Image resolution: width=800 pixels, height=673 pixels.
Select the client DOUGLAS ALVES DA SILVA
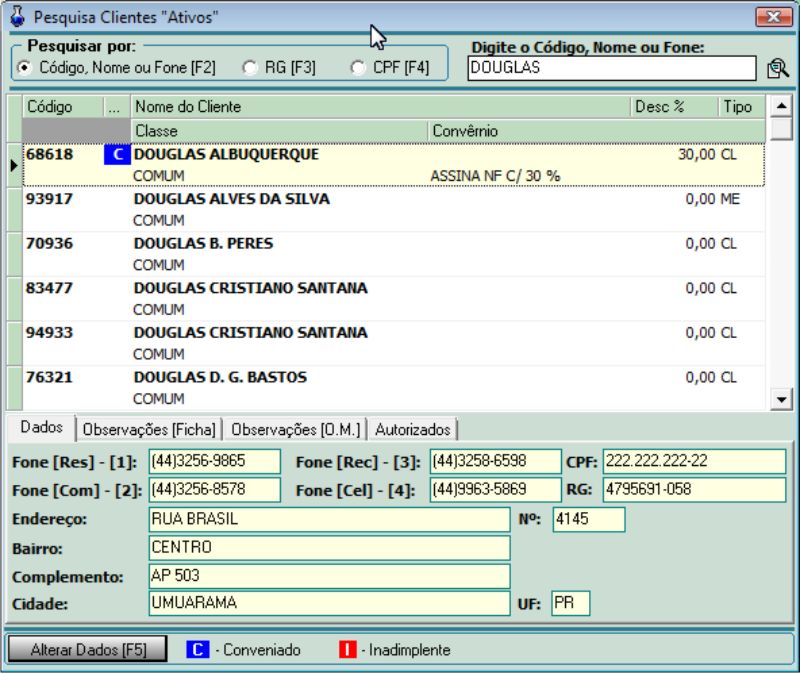click(231, 199)
